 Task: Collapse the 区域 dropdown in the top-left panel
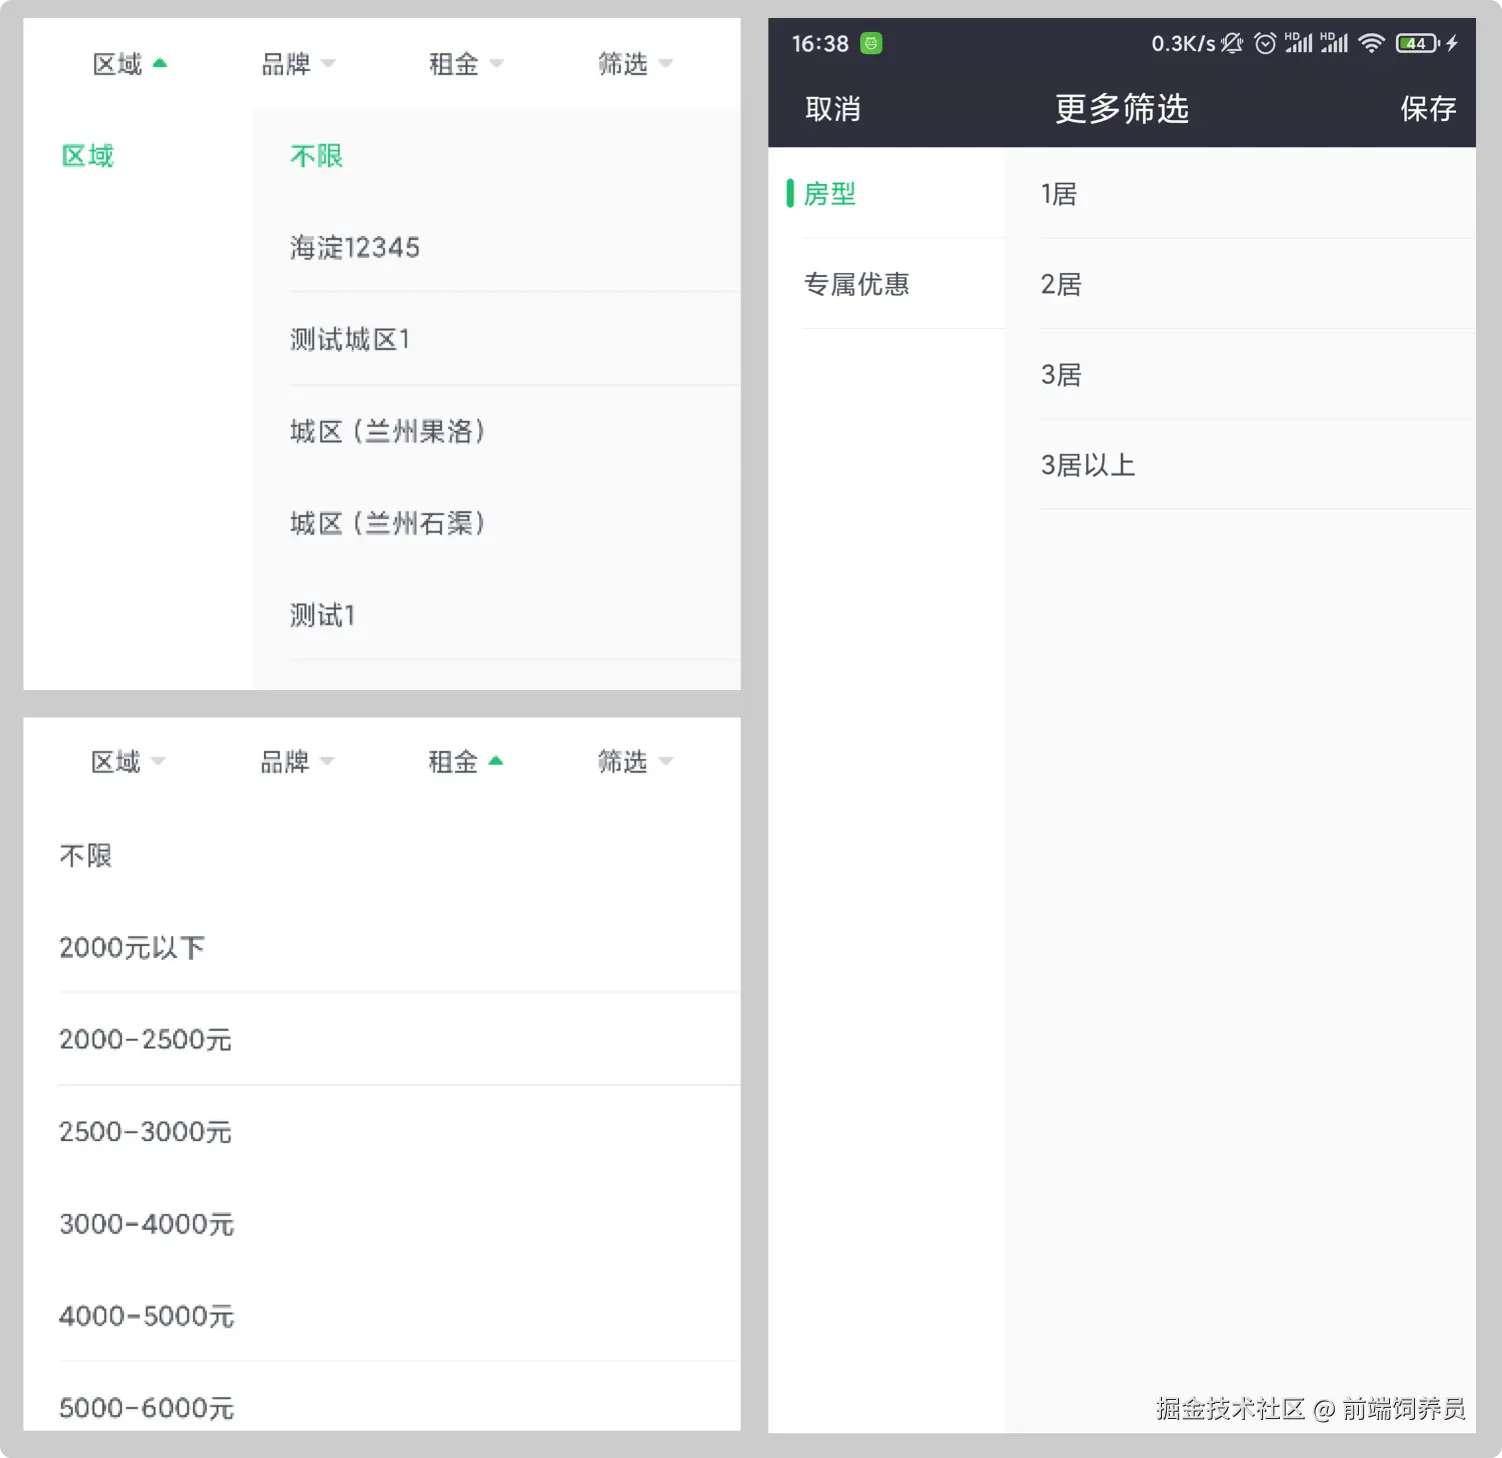tap(130, 64)
